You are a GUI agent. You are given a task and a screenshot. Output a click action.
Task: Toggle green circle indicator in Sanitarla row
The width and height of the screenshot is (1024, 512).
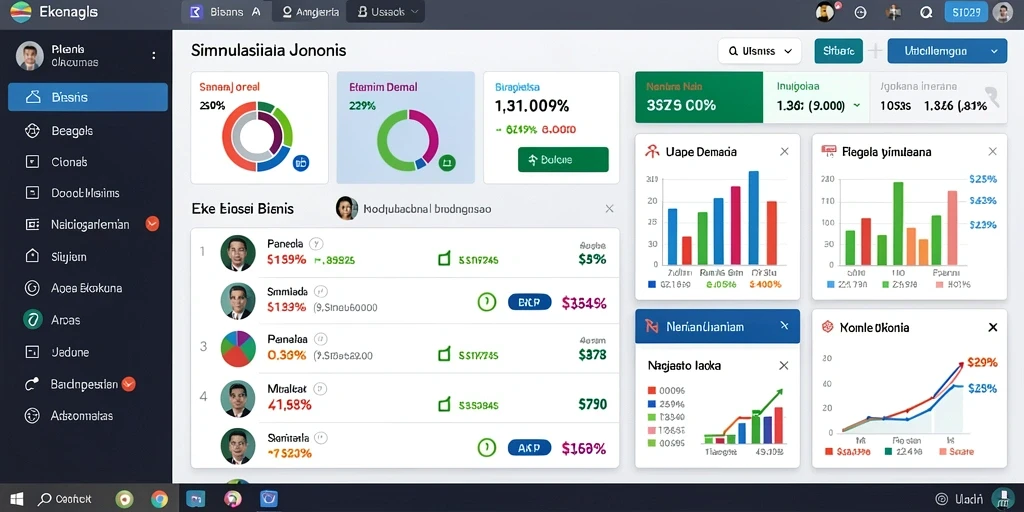click(487, 447)
